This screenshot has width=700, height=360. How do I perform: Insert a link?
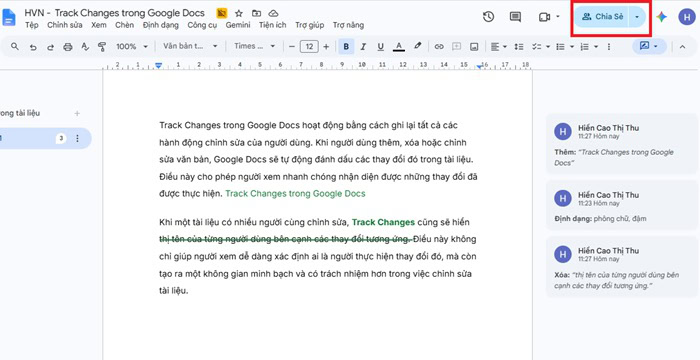pos(439,46)
